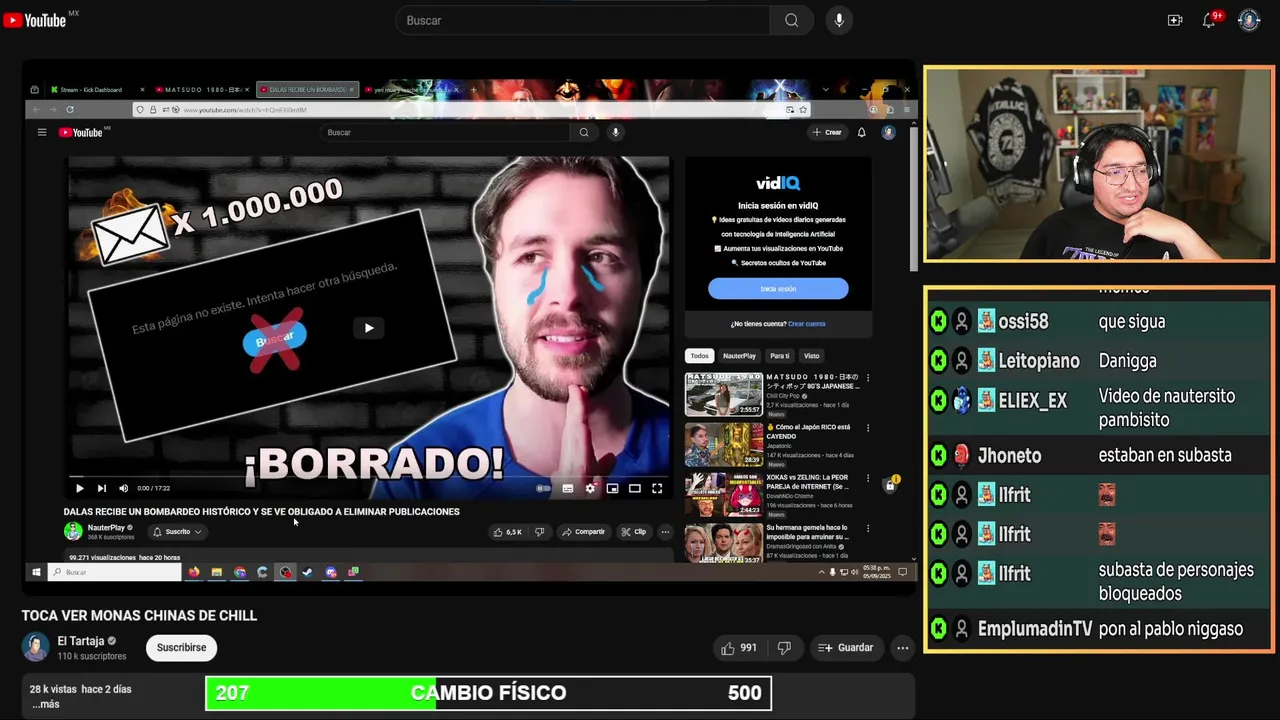The width and height of the screenshot is (1280, 720).
Task: Click the vidIQ Inicia sesión button
Action: click(778, 288)
